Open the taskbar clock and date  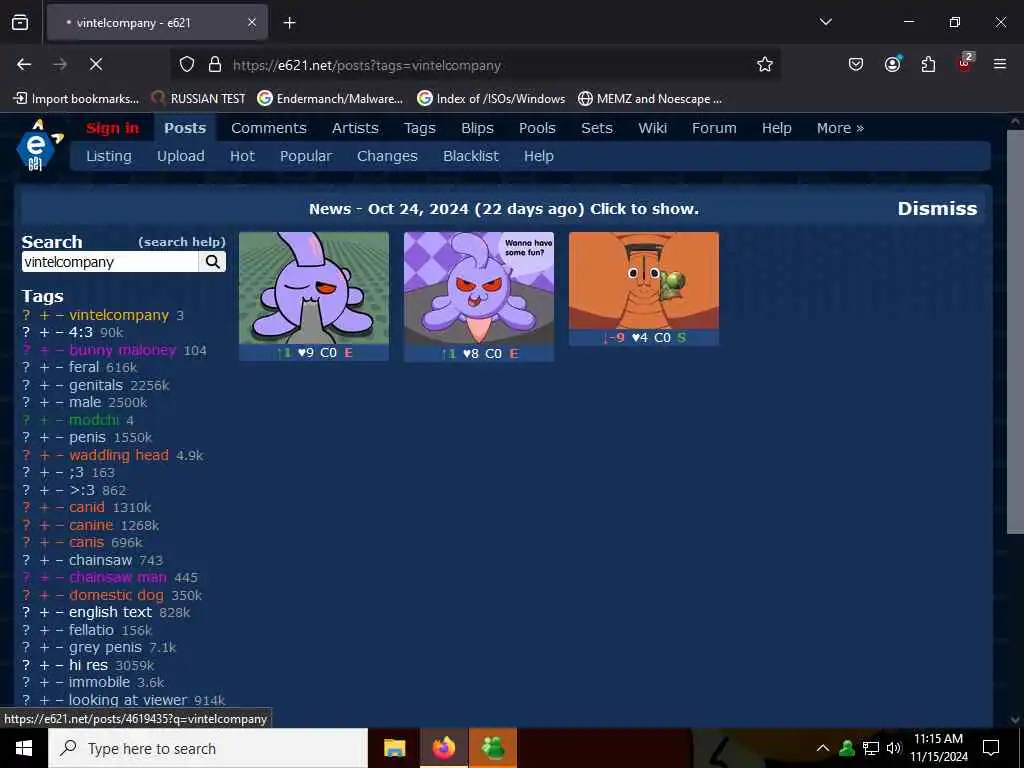tap(938, 748)
